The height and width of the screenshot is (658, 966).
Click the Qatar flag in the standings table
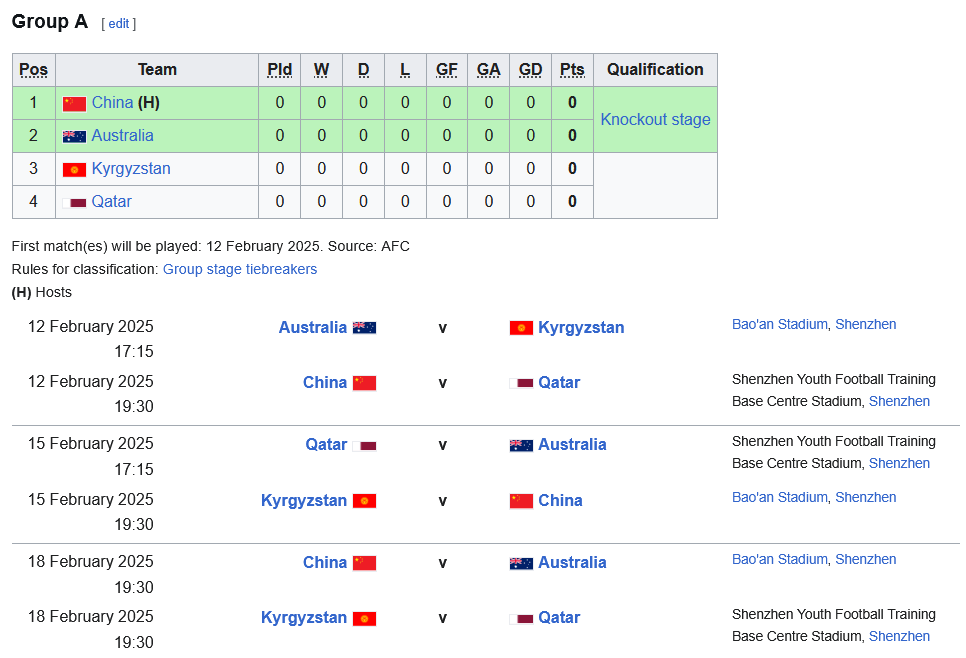click(x=74, y=203)
